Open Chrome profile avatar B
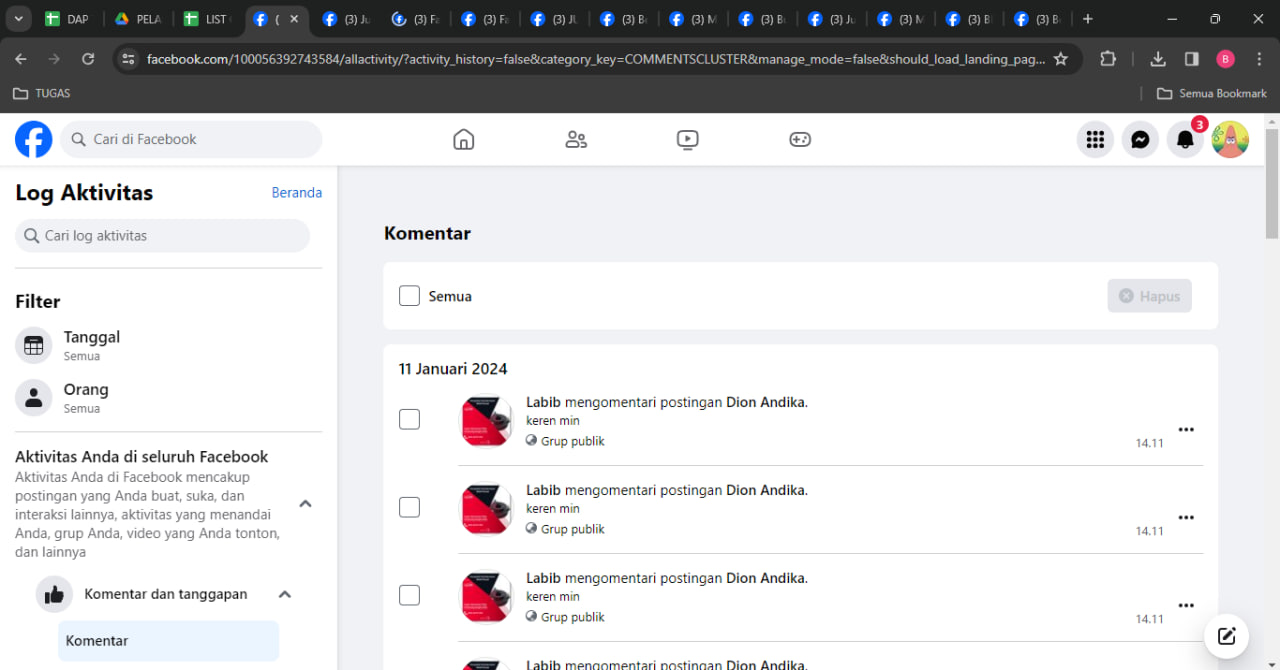The image size is (1280, 670). [1226, 59]
